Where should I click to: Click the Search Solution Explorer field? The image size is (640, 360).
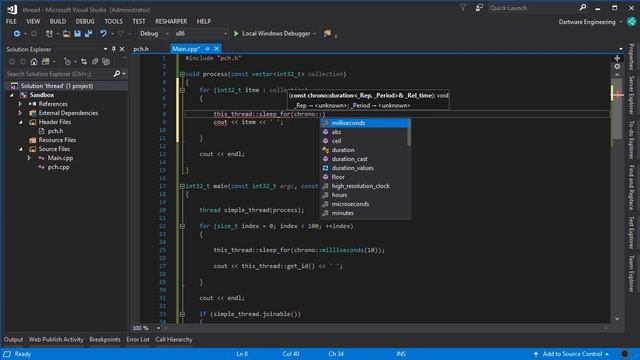pyautogui.click(x=58, y=74)
